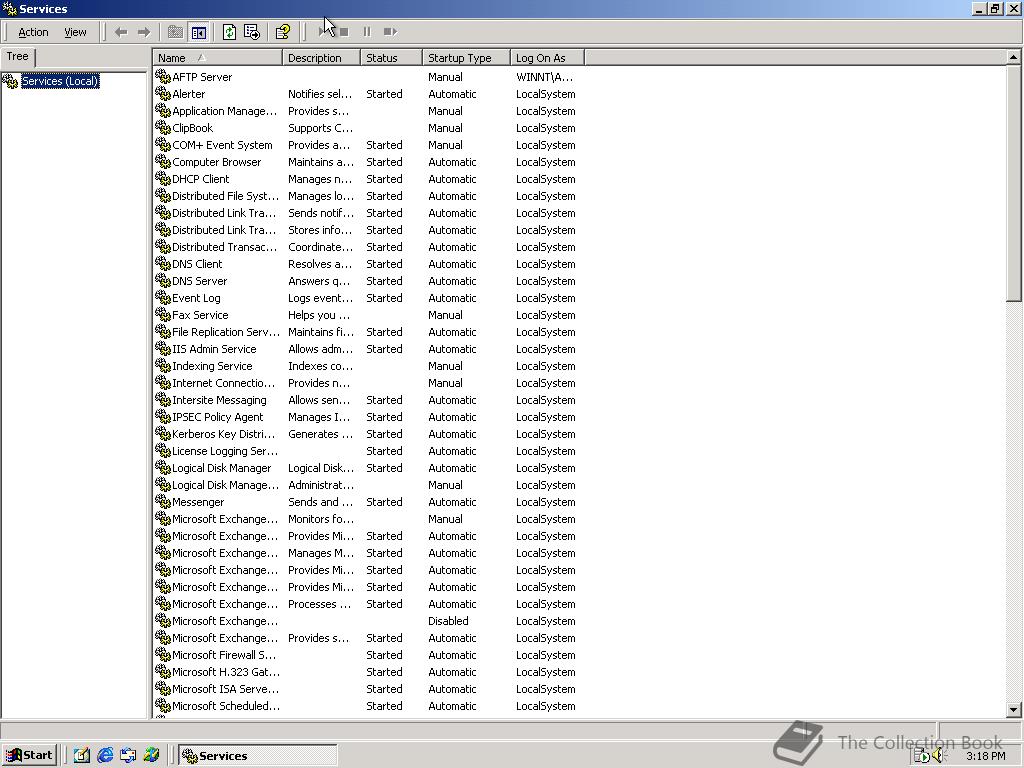Viewport: 1024px width, 768px height.
Task: Switch to the Tree tab
Action: (18, 57)
